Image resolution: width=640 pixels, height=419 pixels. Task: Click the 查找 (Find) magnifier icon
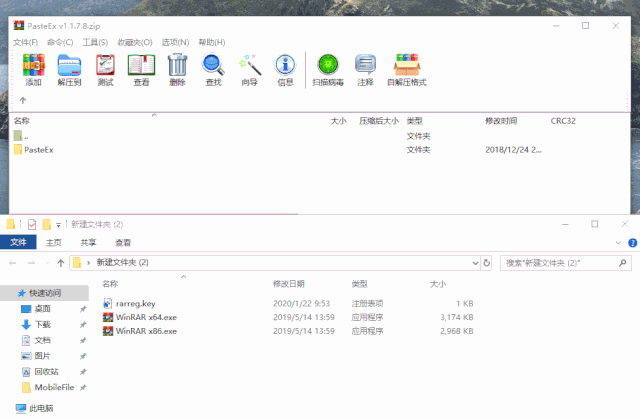tap(213, 68)
